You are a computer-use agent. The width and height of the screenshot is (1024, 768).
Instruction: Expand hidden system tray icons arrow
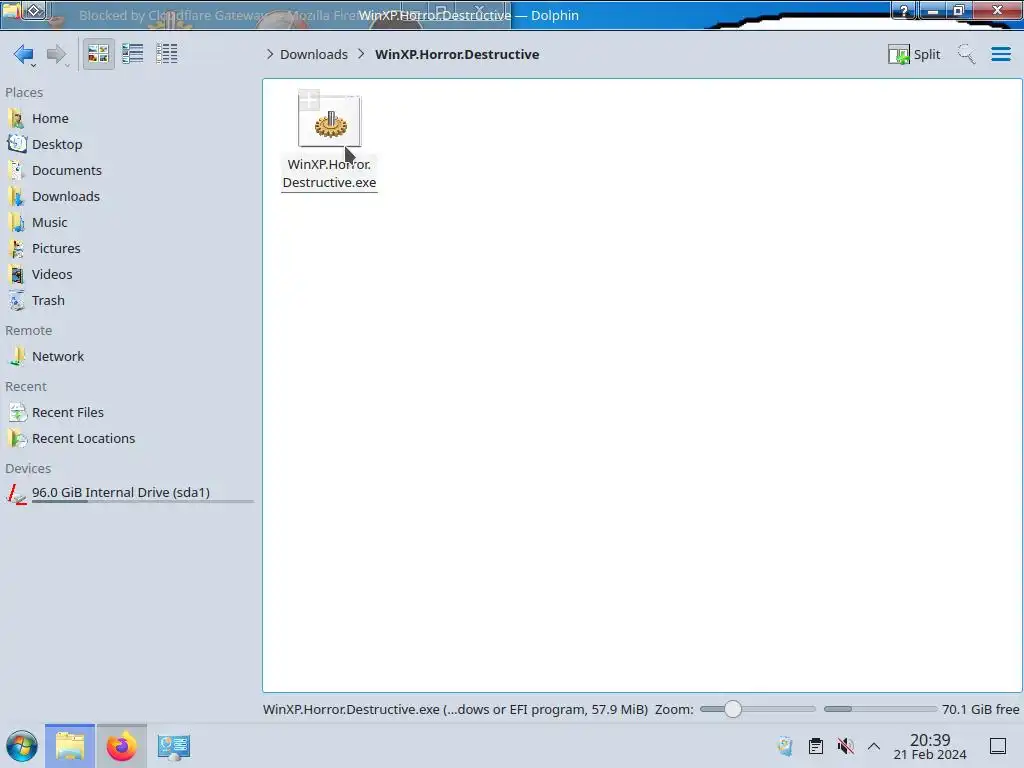point(874,746)
